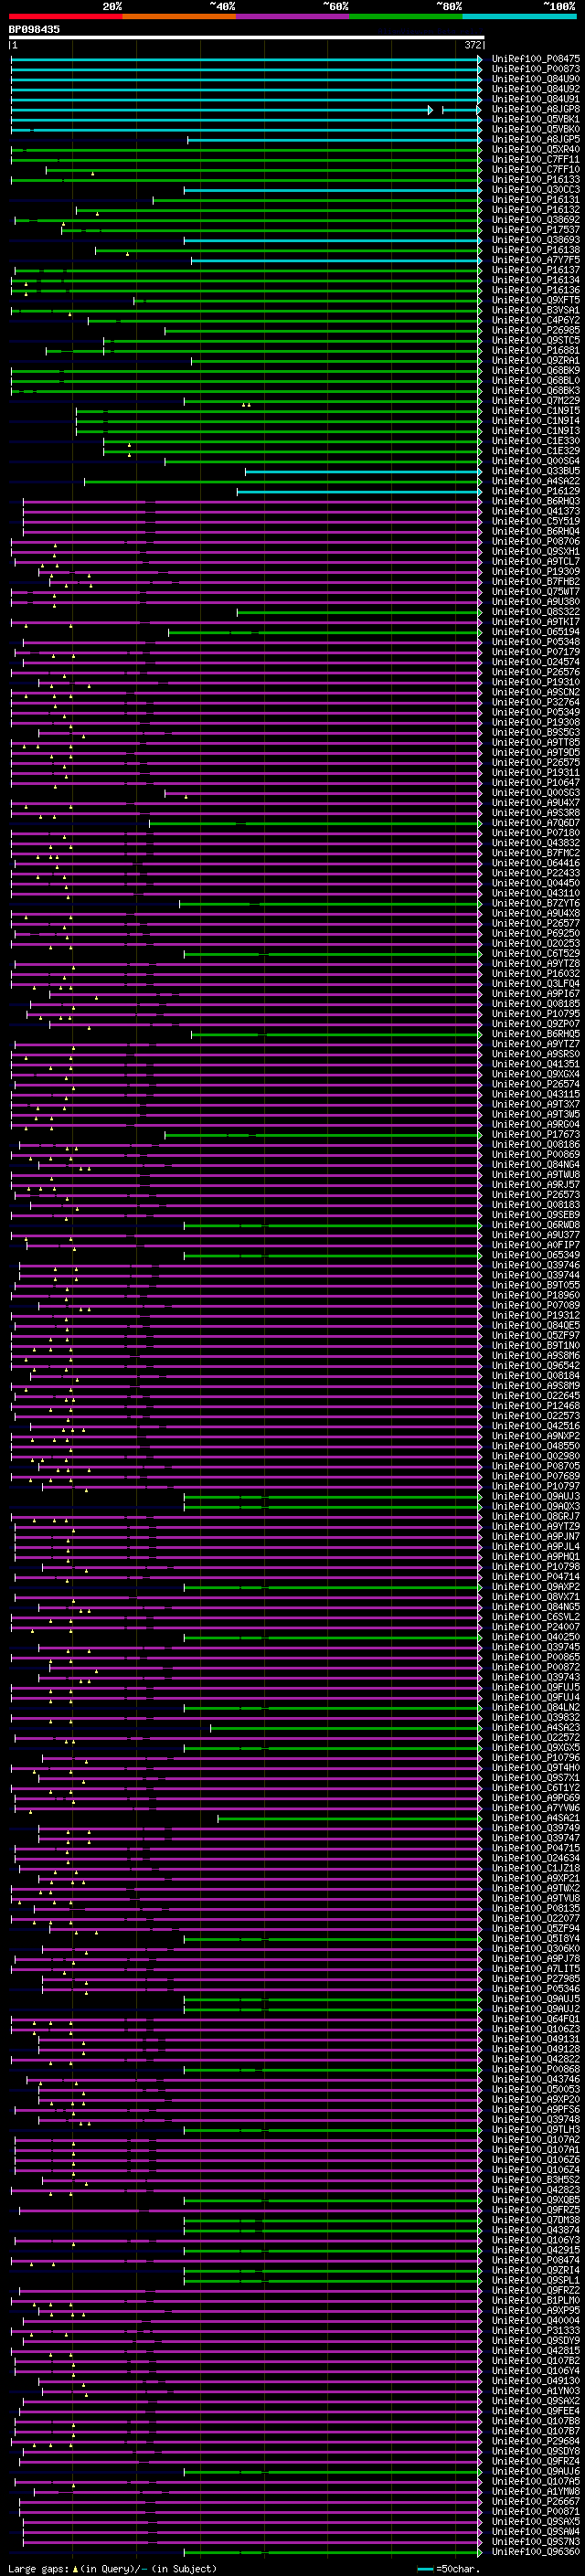Select the UniRef100_P07689 label
The width and height of the screenshot is (585, 2576).
click(535, 1475)
